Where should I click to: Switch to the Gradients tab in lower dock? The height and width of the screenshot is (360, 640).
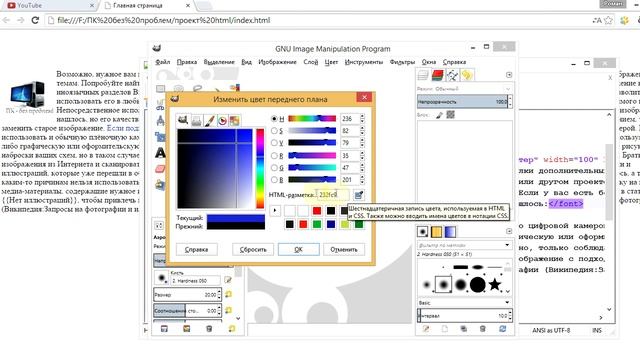pyautogui.click(x=450, y=232)
